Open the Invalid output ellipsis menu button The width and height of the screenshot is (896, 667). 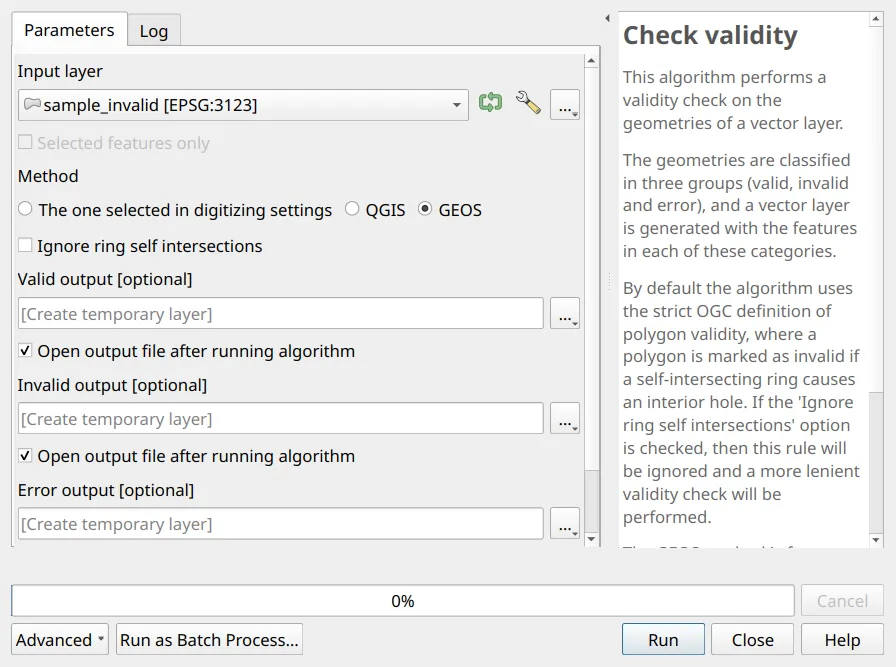(x=565, y=418)
